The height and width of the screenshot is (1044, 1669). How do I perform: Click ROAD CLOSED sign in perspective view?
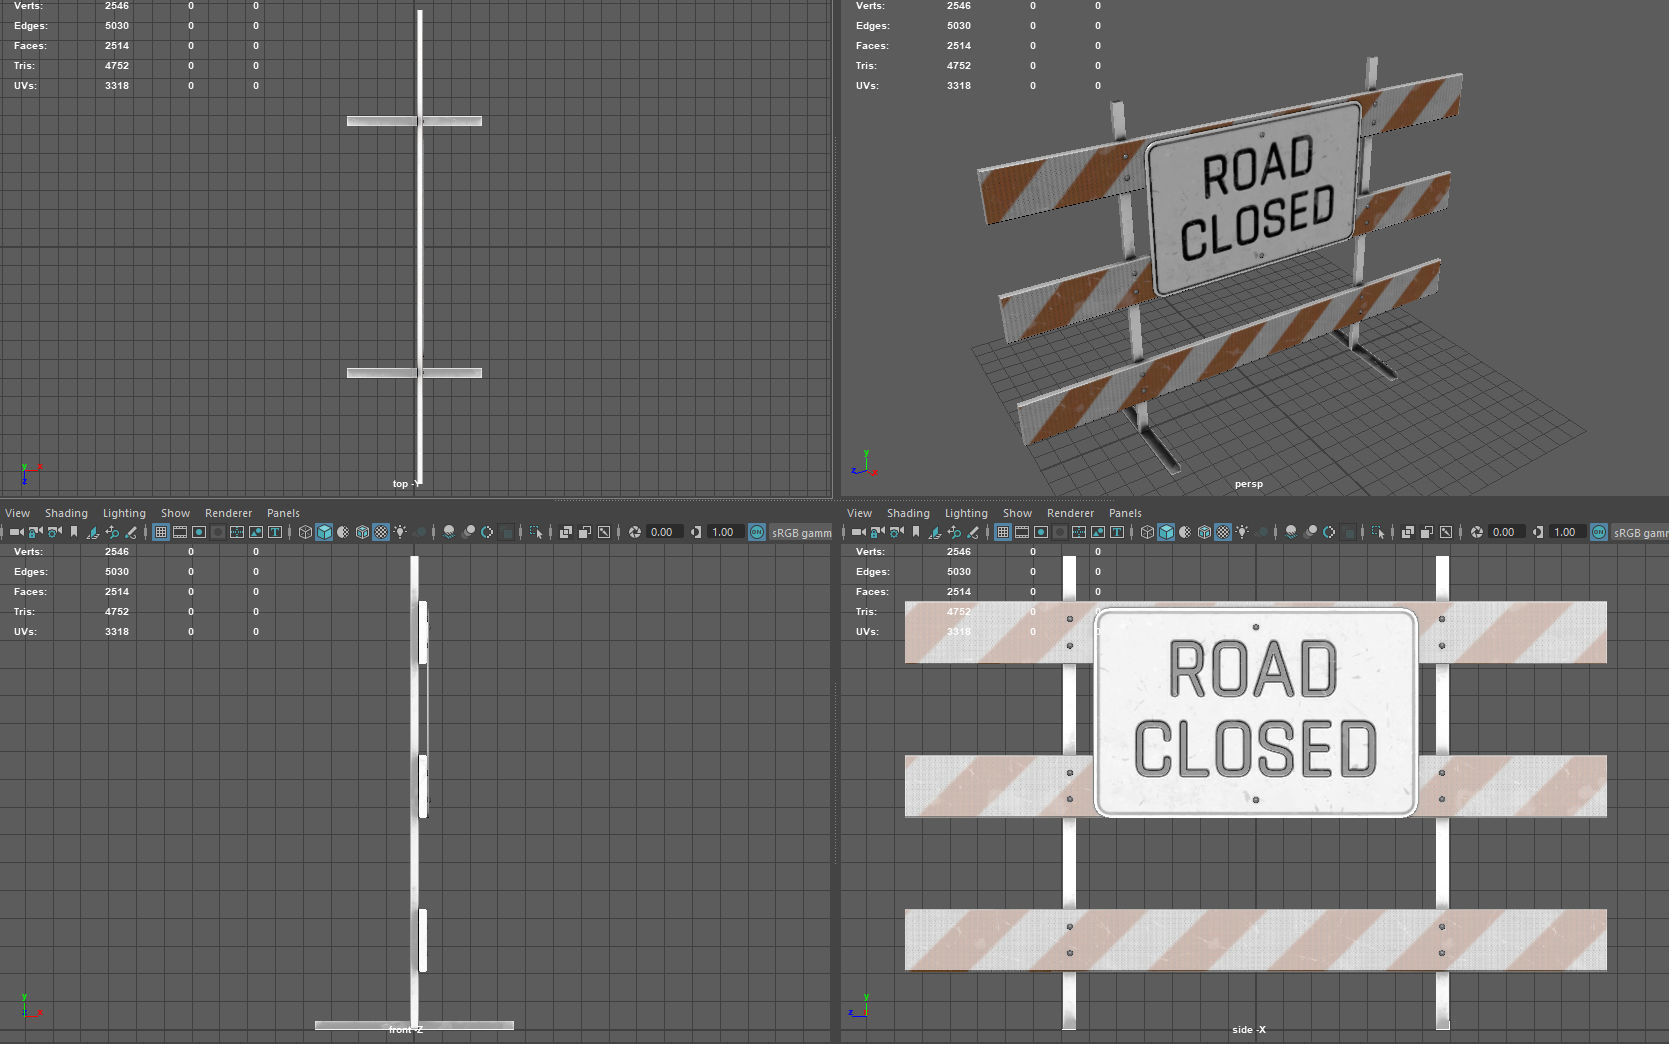click(x=1254, y=198)
